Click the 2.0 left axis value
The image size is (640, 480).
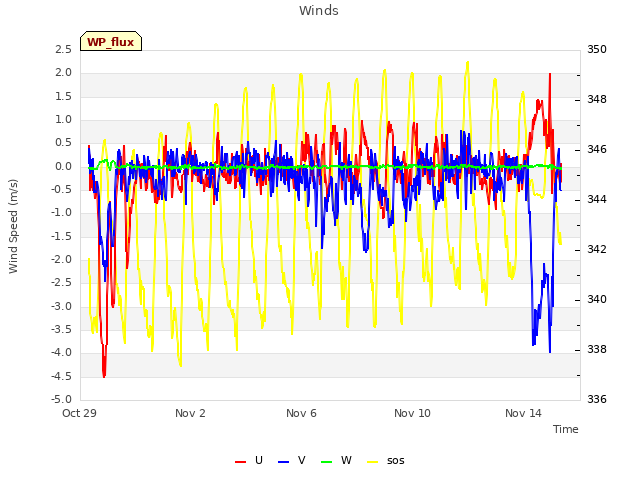(x=63, y=73)
